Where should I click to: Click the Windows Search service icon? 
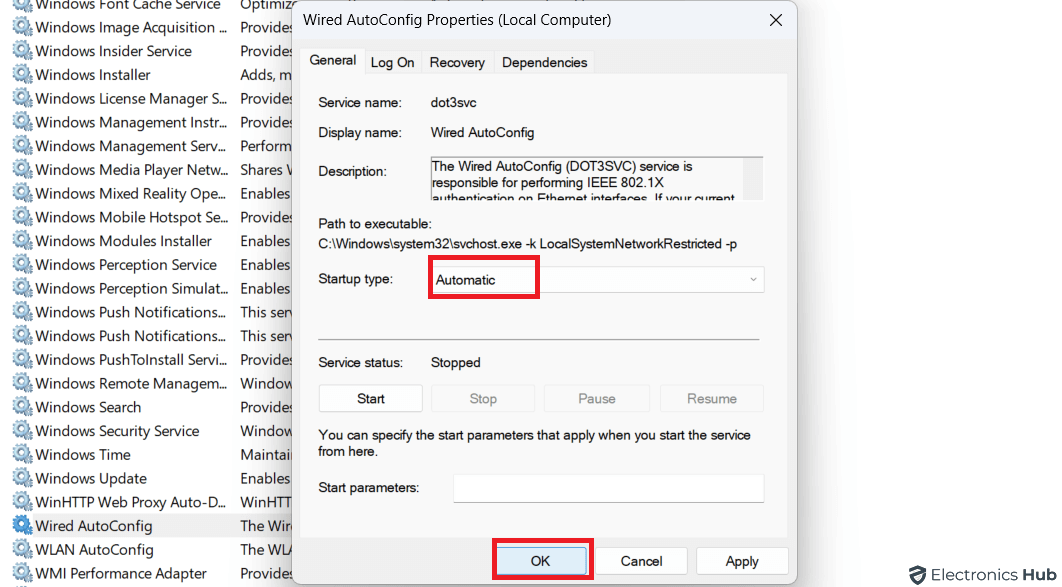click(23, 406)
